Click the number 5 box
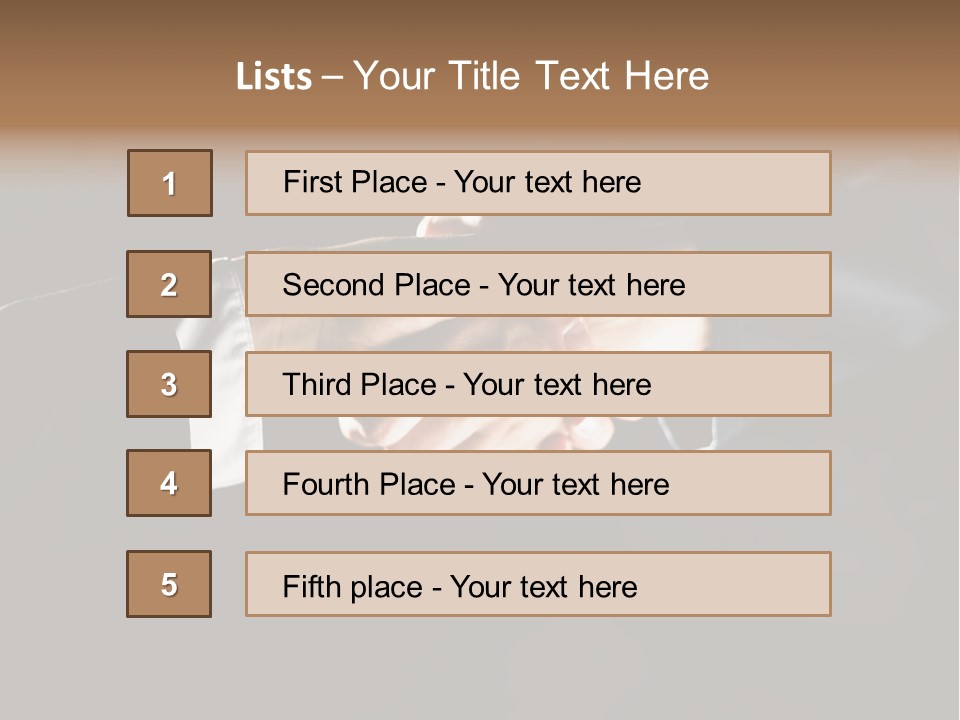Image resolution: width=960 pixels, height=720 pixels. click(x=169, y=584)
